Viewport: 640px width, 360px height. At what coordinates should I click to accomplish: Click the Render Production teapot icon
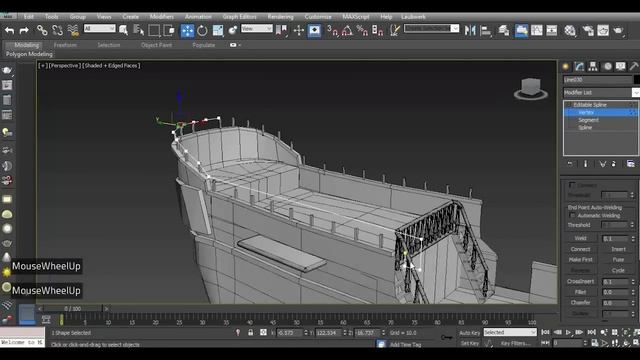click(619, 30)
